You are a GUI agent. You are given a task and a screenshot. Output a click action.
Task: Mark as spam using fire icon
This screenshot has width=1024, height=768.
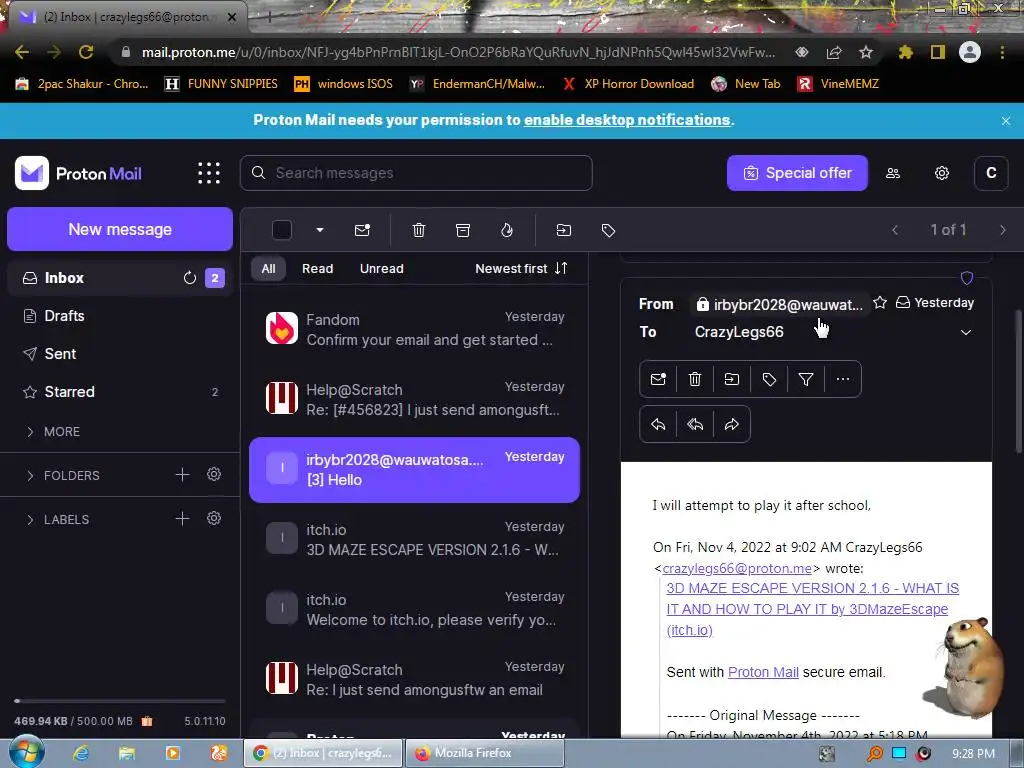pyautogui.click(x=507, y=230)
